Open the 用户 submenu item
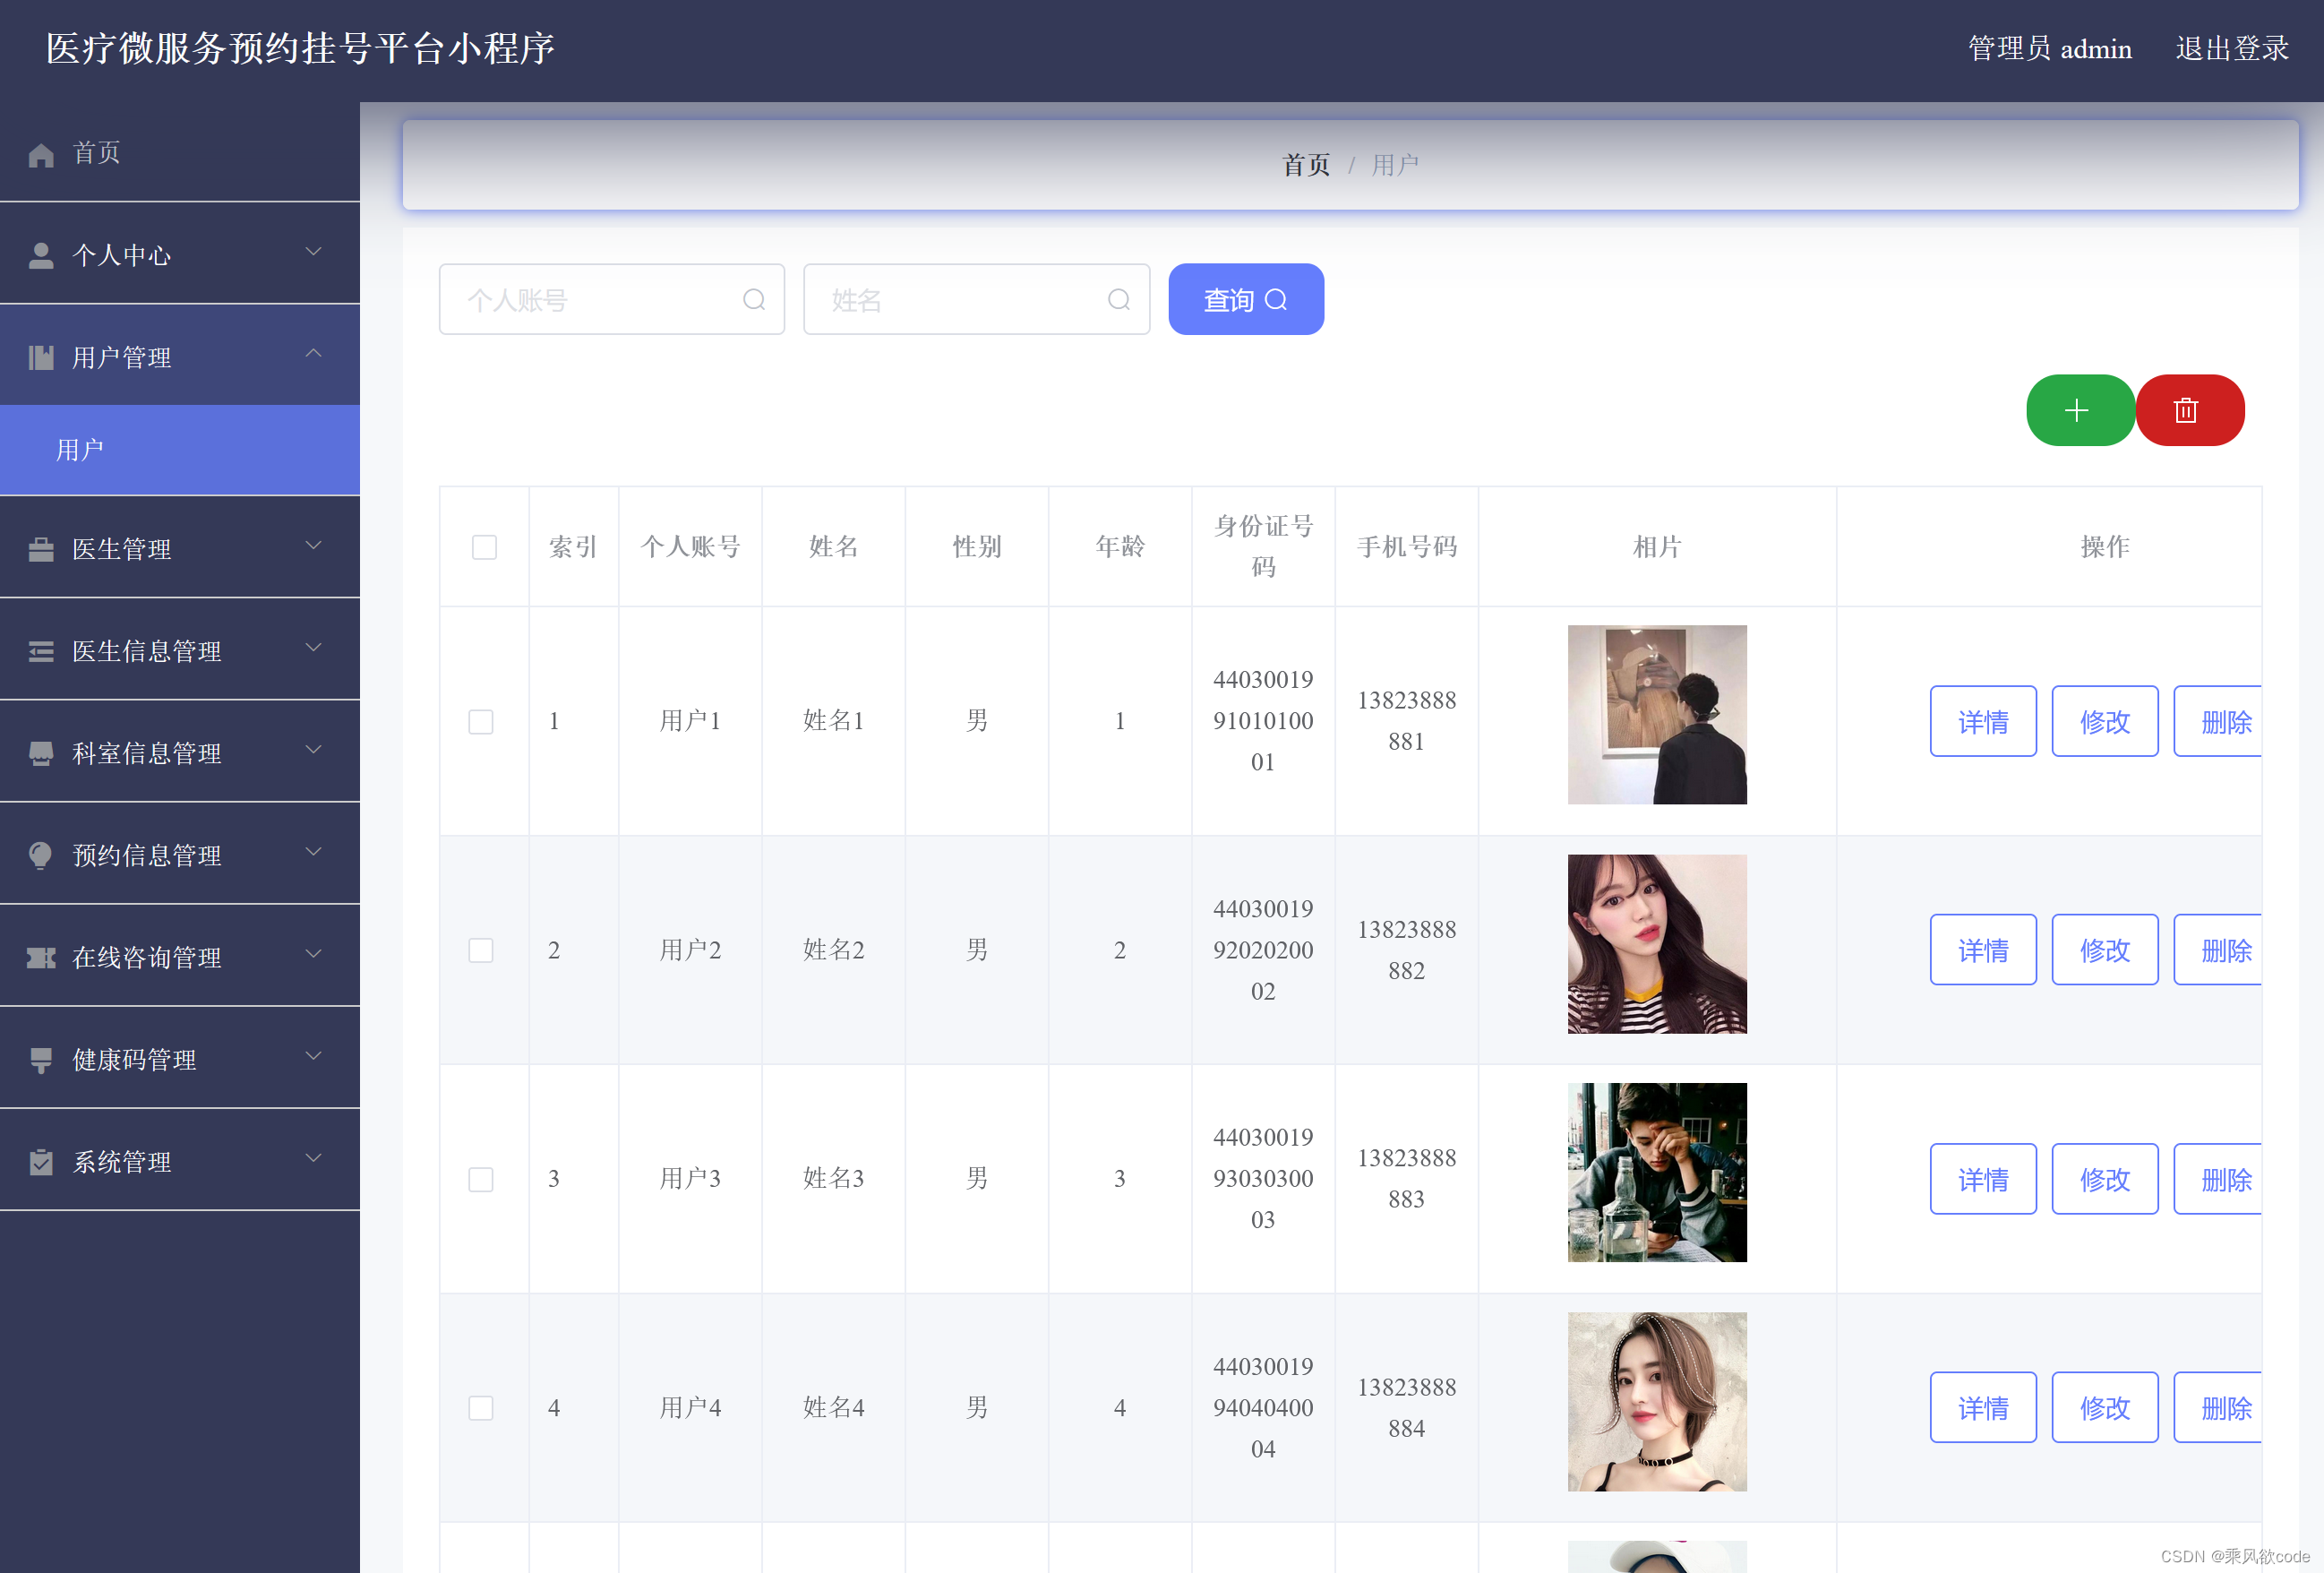This screenshot has width=2324, height=1573. tap(80, 450)
